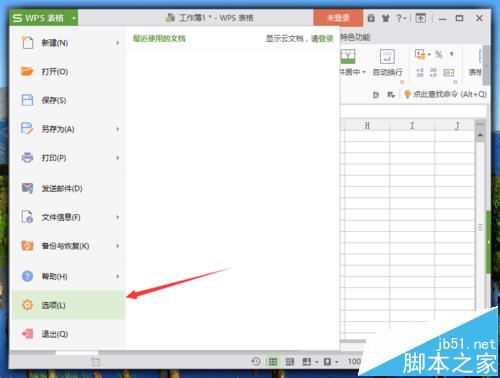Expand the File Info (文件信息) submenu arrow
Image resolution: width=500 pixels, height=378 pixels.
[x=118, y=217]
